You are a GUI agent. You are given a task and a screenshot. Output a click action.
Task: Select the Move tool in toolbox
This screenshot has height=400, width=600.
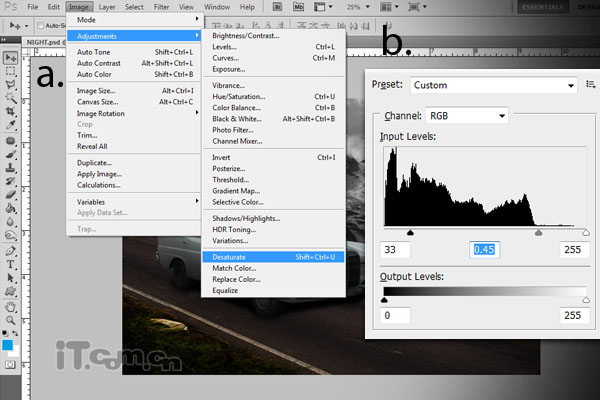(10, 58)
